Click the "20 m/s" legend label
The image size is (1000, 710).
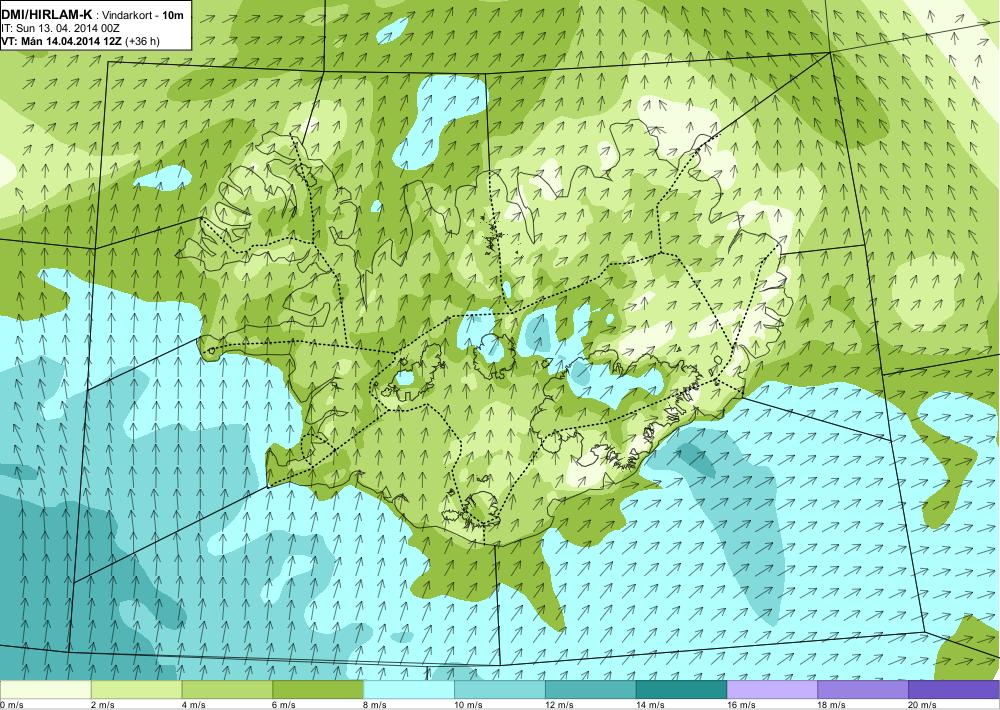coord(923,705)
